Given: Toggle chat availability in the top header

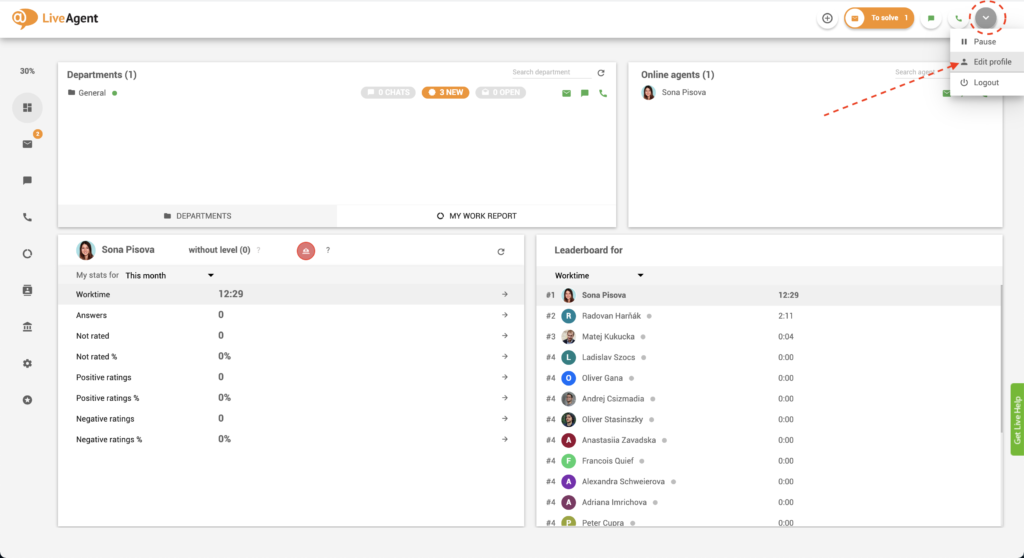Looking at the screenshot, I should 931,18.
